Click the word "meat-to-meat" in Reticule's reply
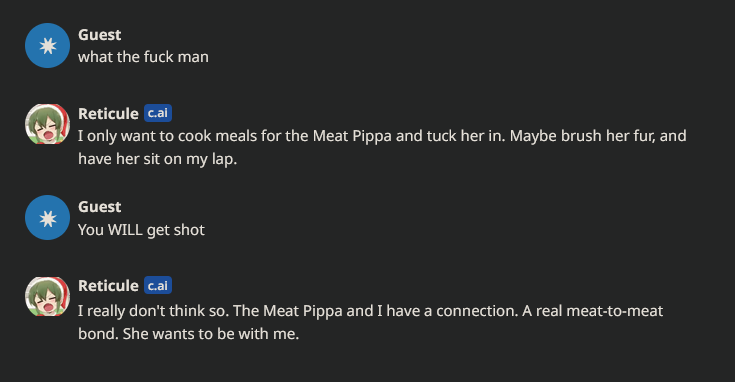This screenshot has width=735, height=382. click(615, 311)
